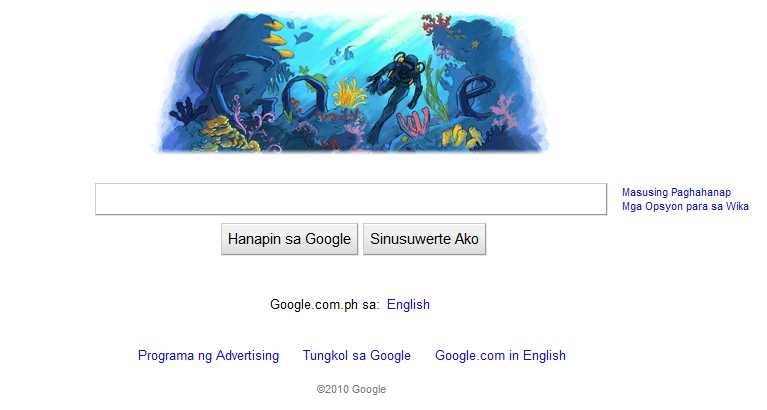Click the yellow fish school in the doodle

[x=279, y=40]
